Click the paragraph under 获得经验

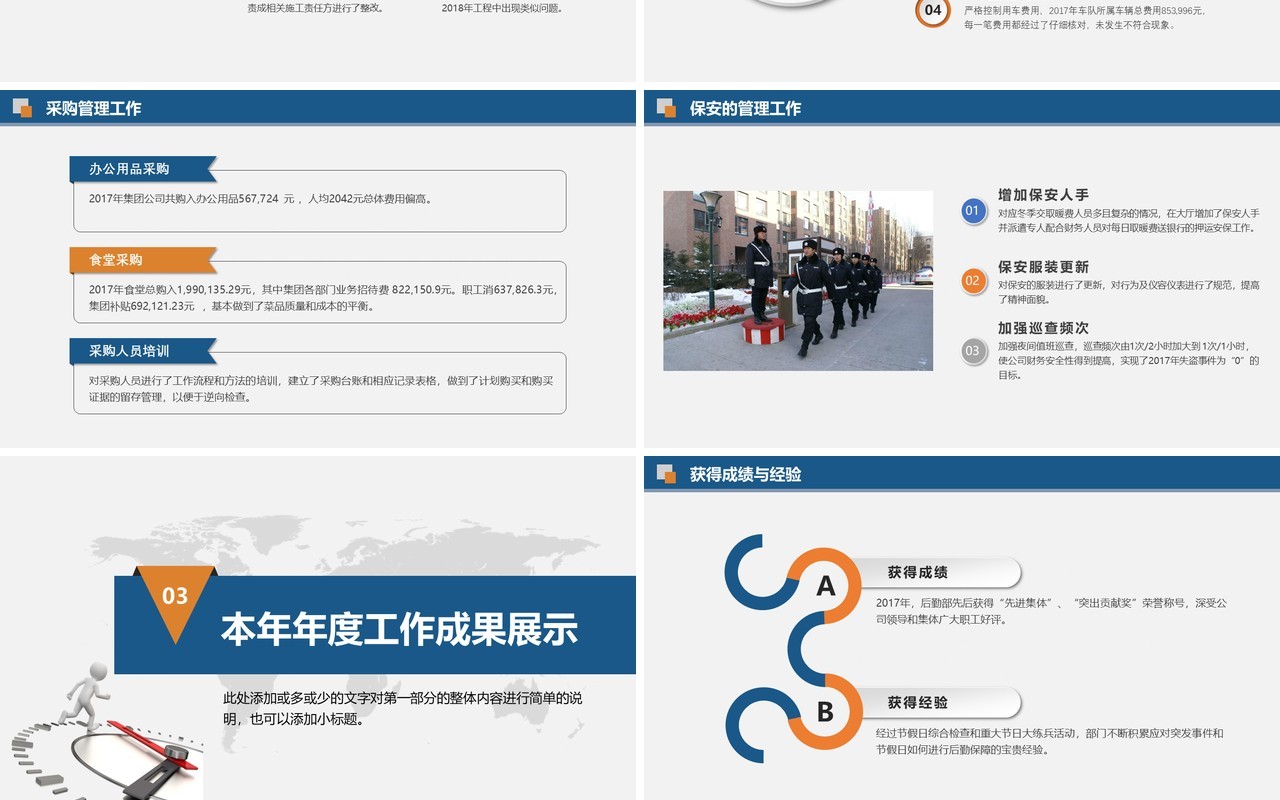point(1050,741)
